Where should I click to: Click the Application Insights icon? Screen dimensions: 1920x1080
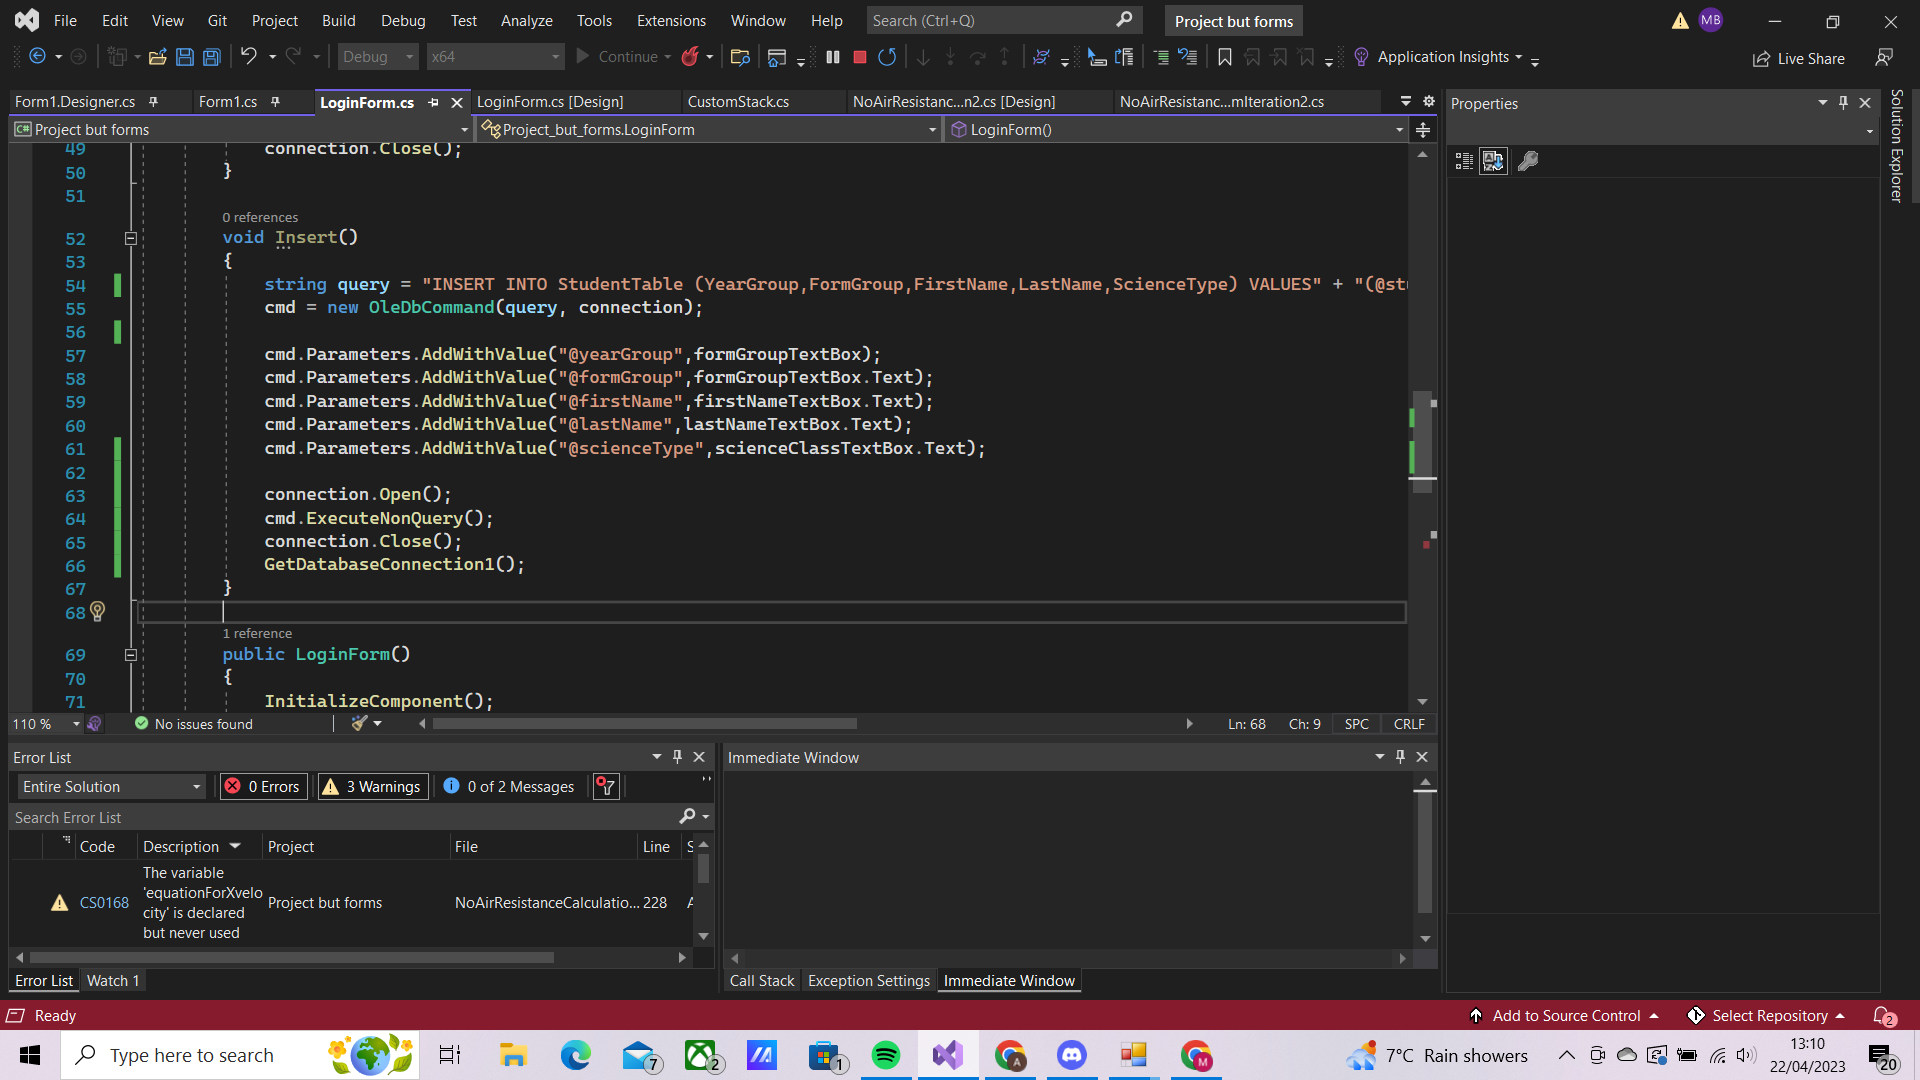[x=1361, y=57]
